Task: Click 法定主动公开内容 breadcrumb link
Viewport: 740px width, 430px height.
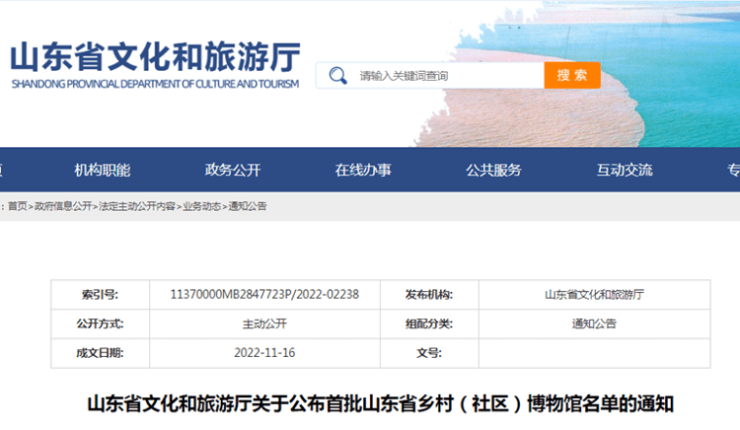Action: pos(137,206)
